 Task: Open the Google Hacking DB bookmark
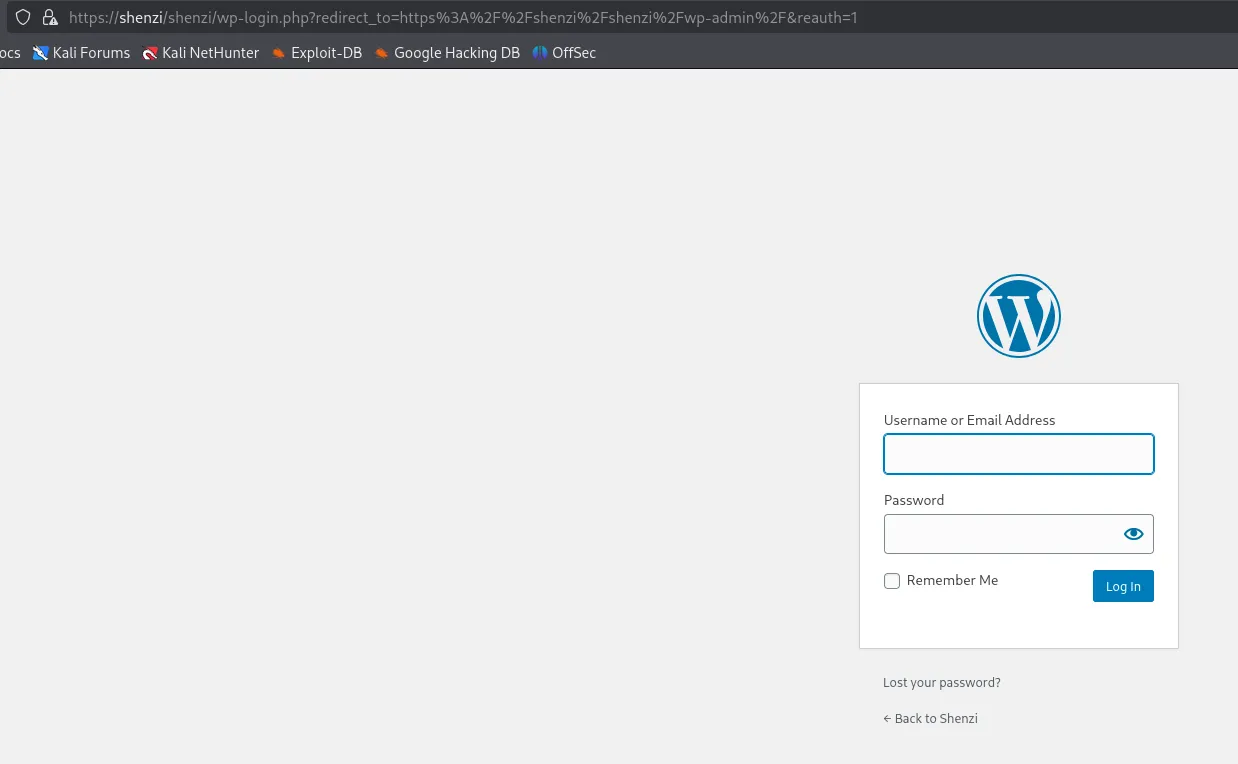(447, 53)
